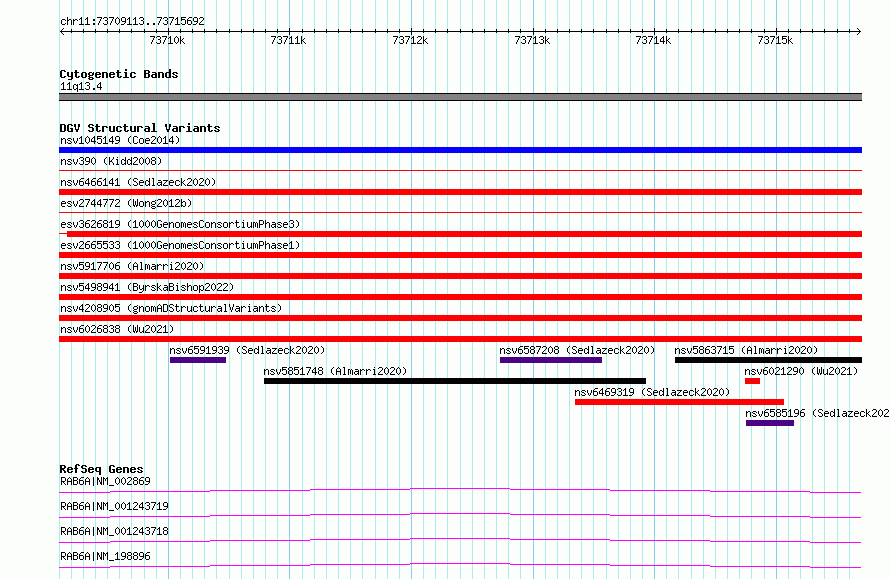Click the 73715k ruler tick label
890x579 pixels.
click(775, 40)
